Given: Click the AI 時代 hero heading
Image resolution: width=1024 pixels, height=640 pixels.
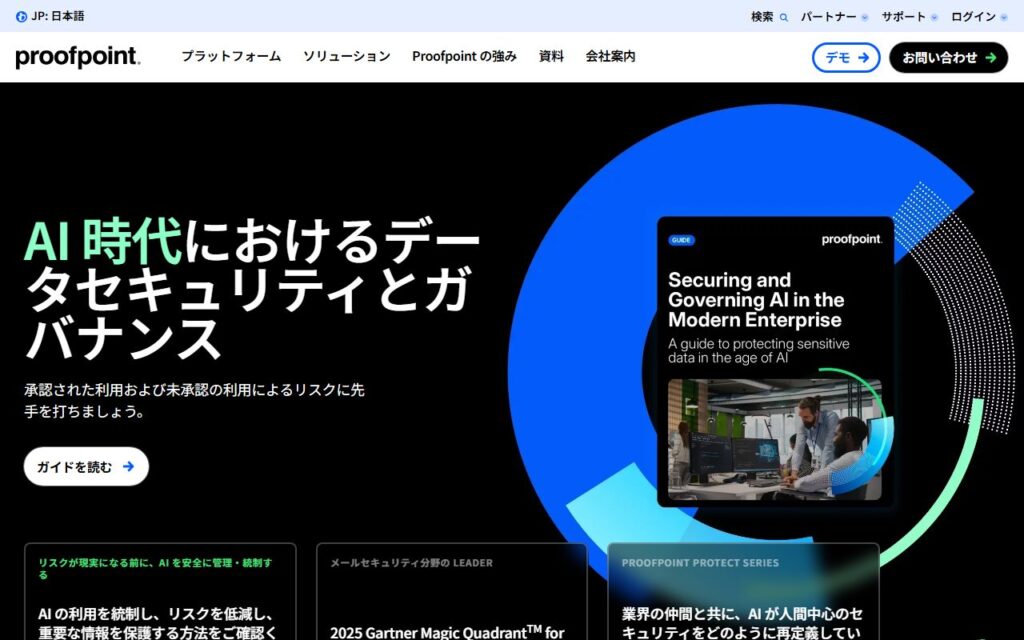Looking at the screenshot, I should [103, 242].
